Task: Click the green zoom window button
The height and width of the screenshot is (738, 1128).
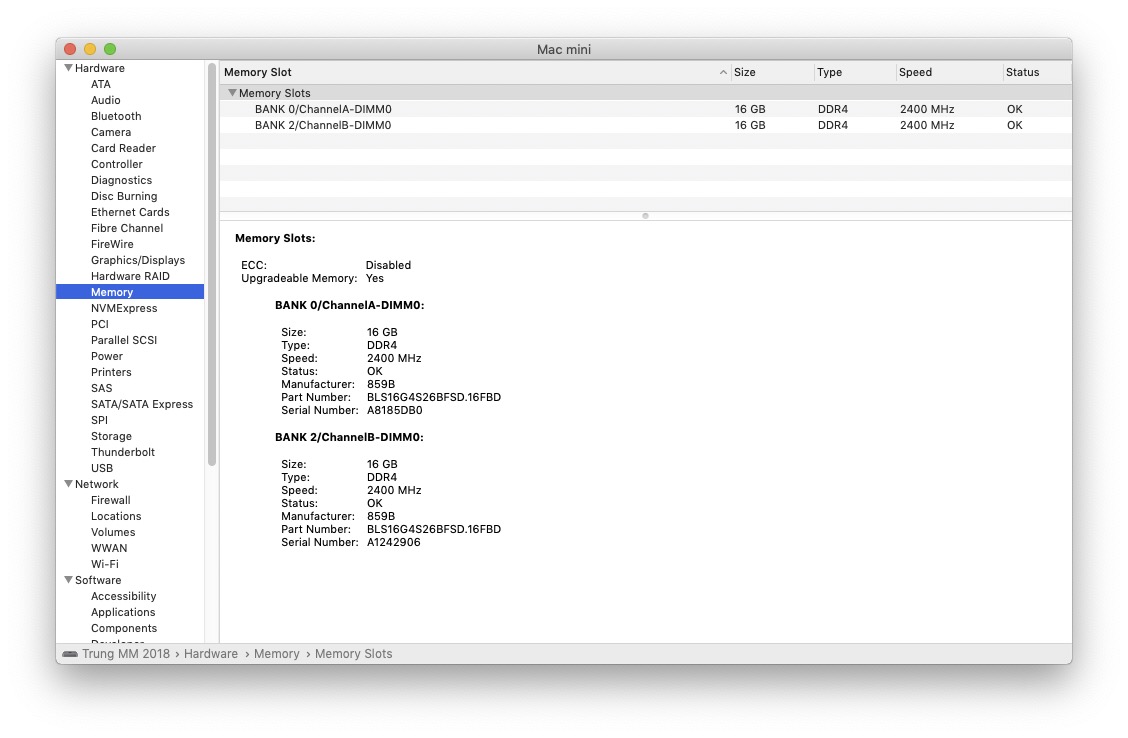Action: pos(110,49)
